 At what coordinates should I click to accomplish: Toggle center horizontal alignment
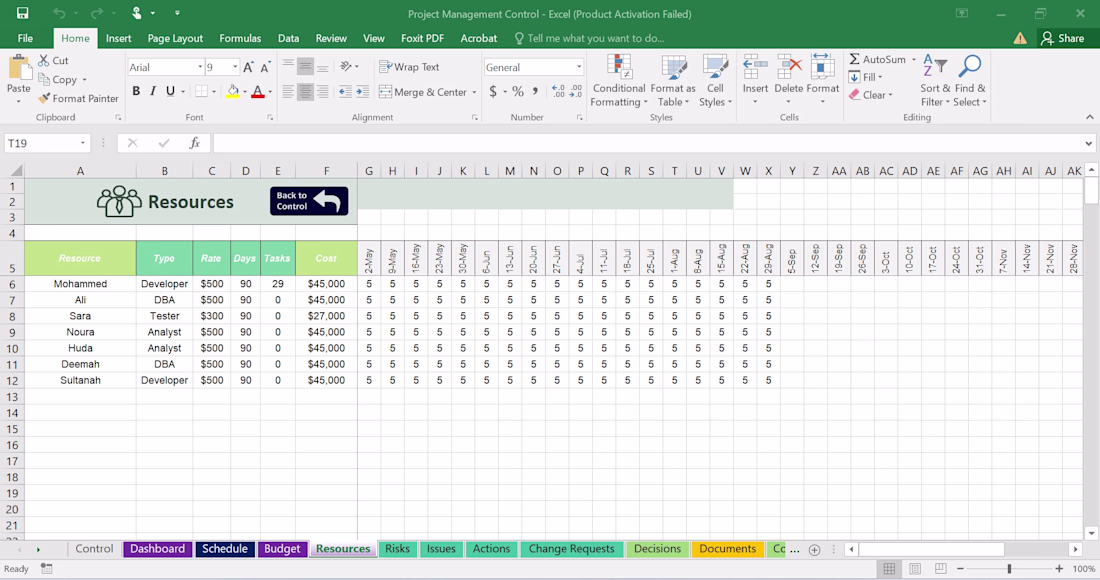[305, 91]
